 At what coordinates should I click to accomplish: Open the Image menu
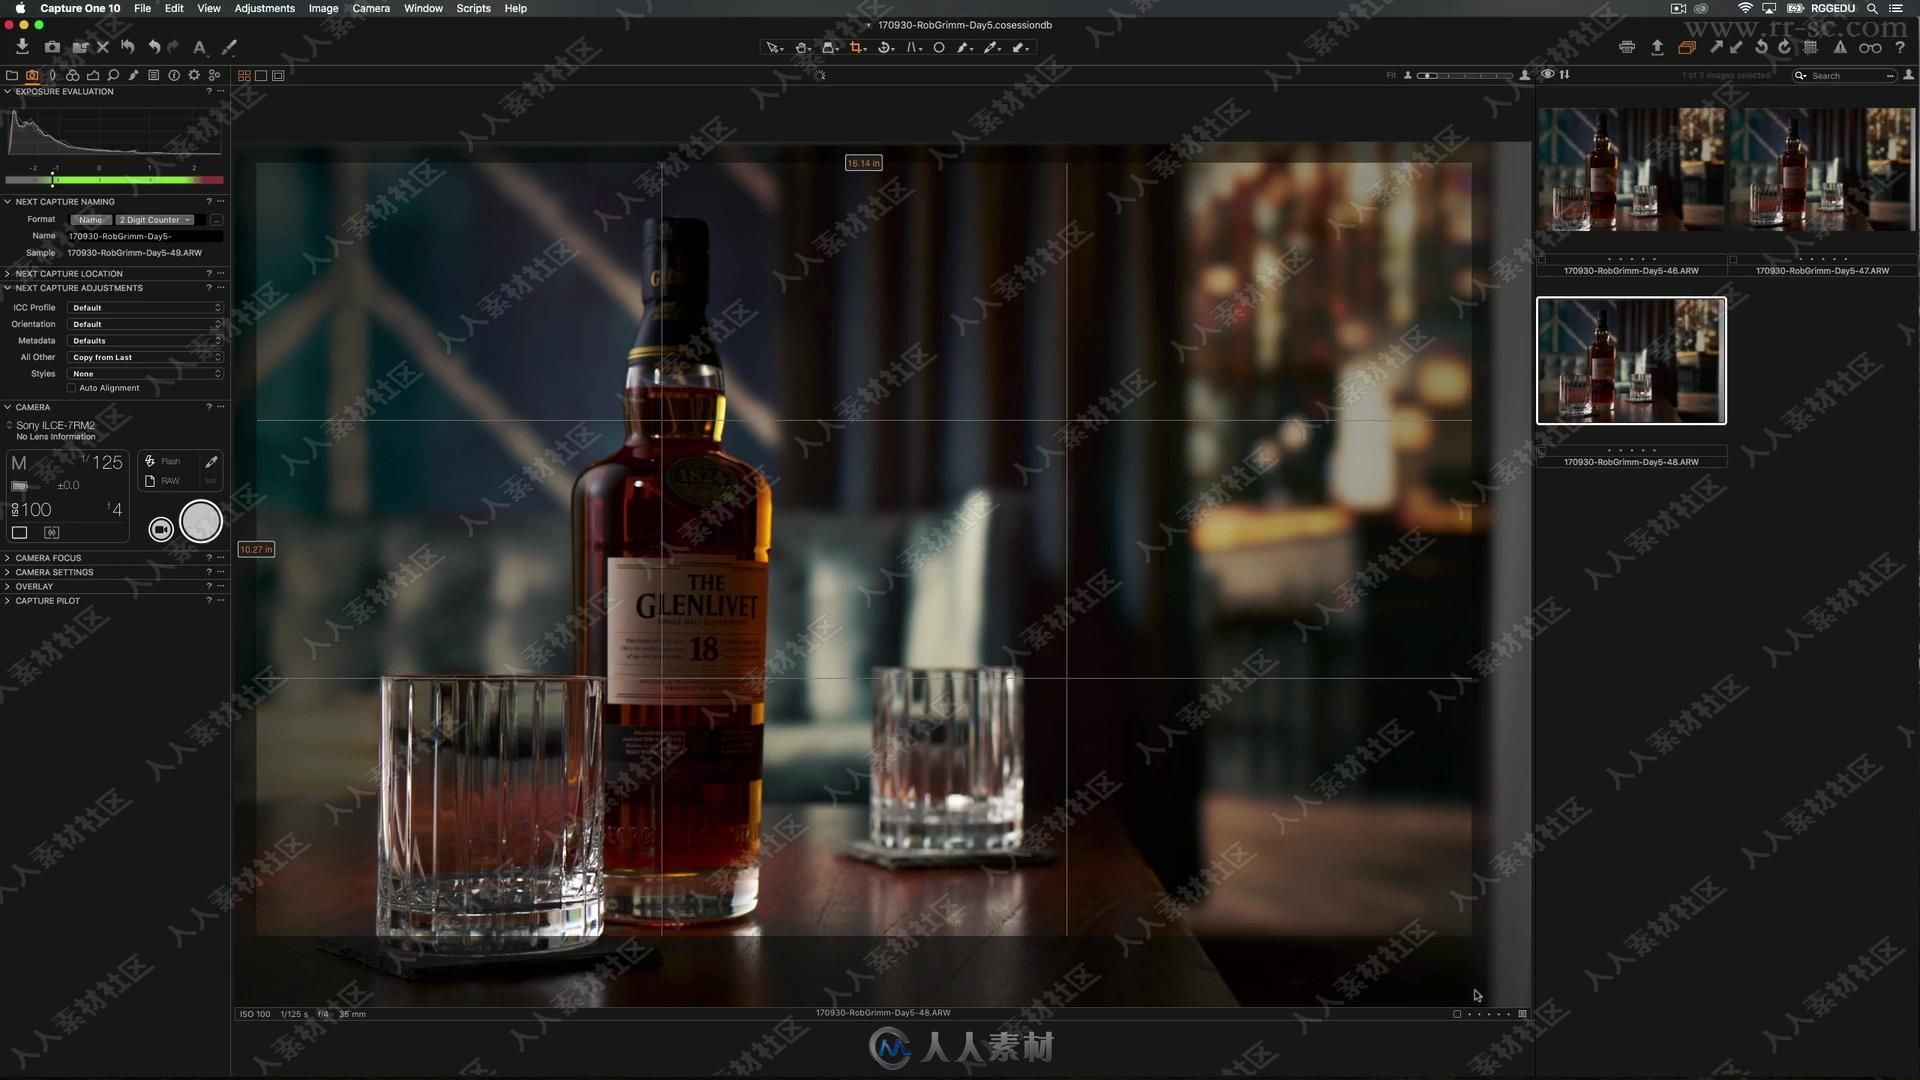[323, 8]
